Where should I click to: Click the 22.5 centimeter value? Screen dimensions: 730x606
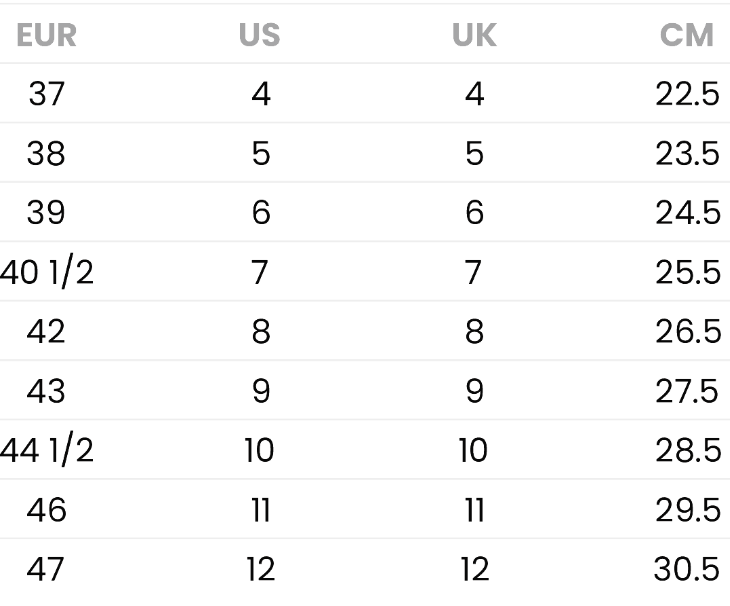[687, 94]
